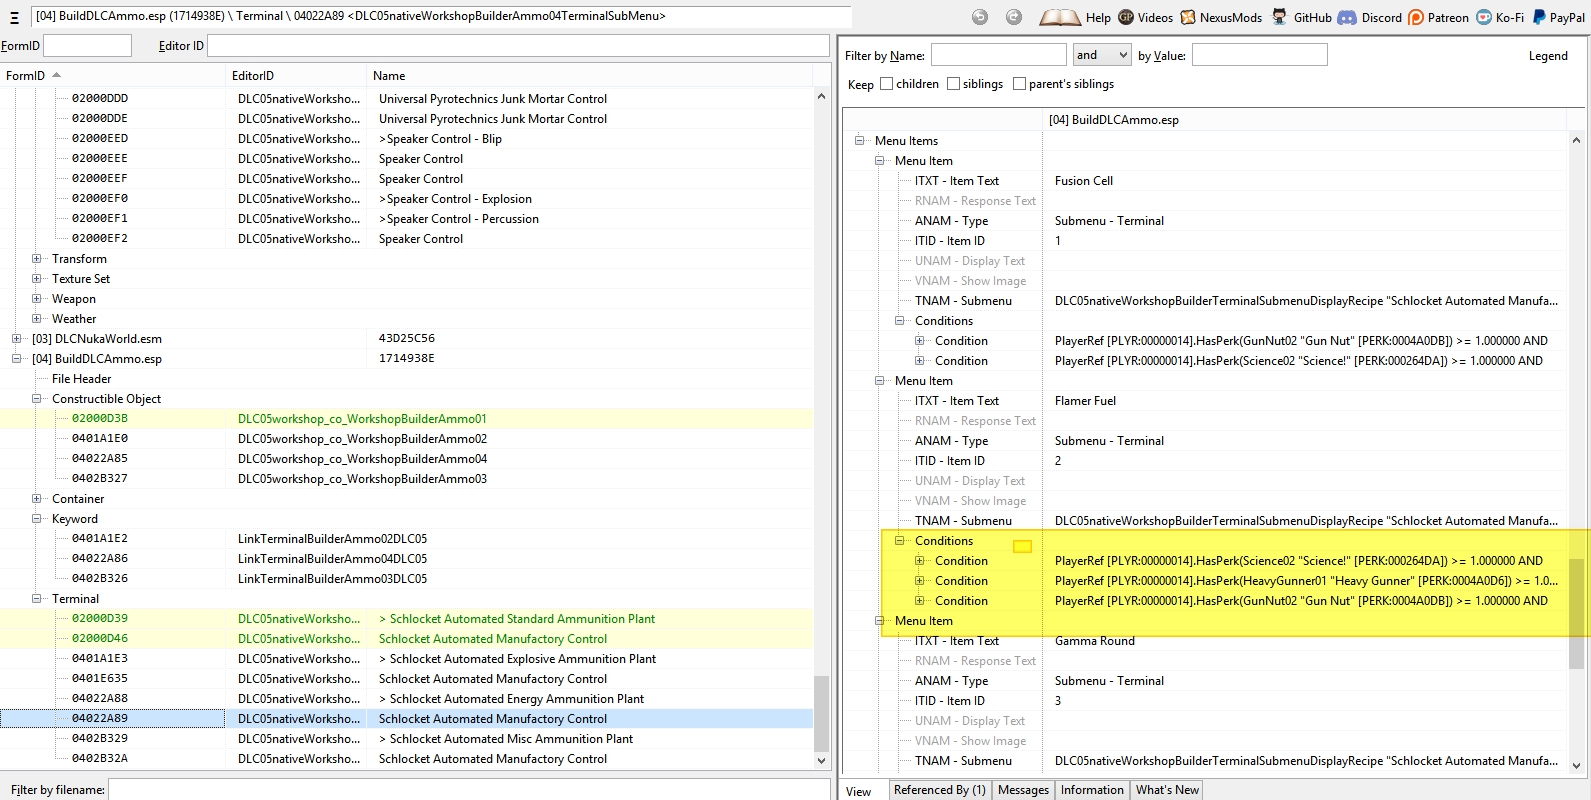The image size is (1591, 800).
Task: Select record 0401A1E0 WorkshopBuilderAmmo02
Action: (x=406, y=439)
